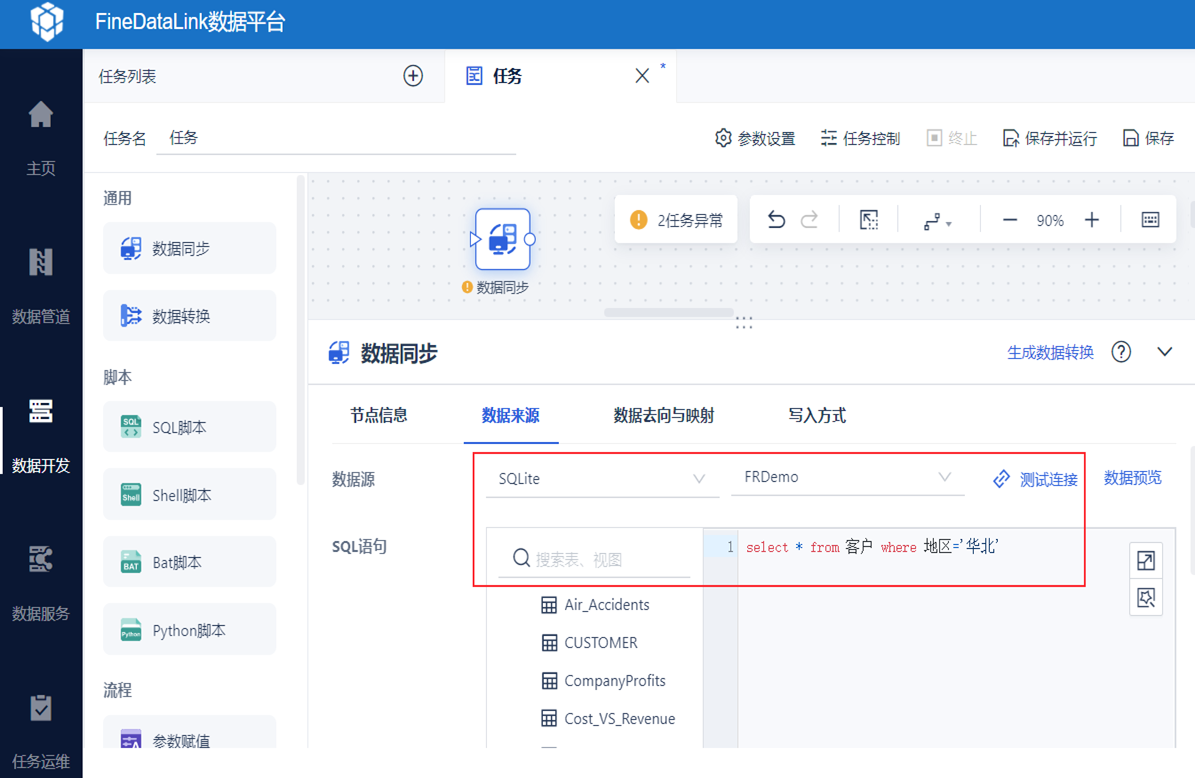
Task: Open connector line style dropdown
Action: (937, 221)
